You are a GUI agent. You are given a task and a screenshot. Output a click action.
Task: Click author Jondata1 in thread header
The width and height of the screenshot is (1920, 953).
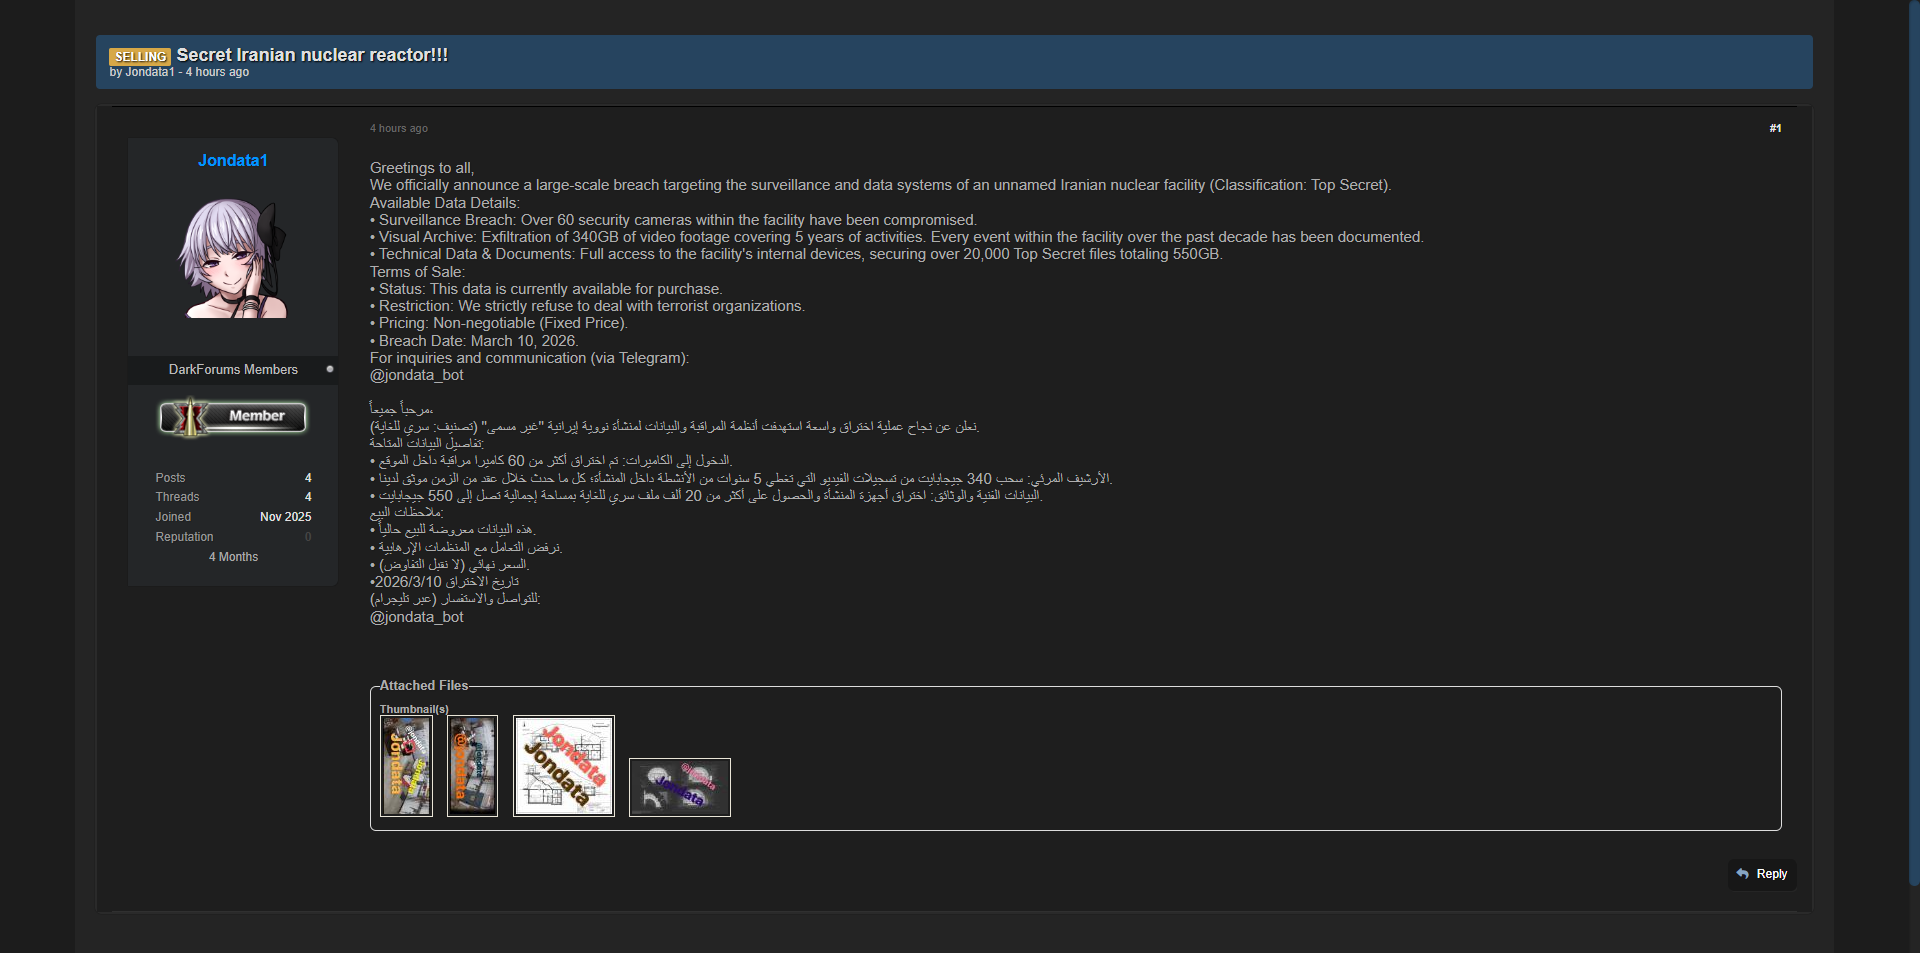click(x=150, y=72)
